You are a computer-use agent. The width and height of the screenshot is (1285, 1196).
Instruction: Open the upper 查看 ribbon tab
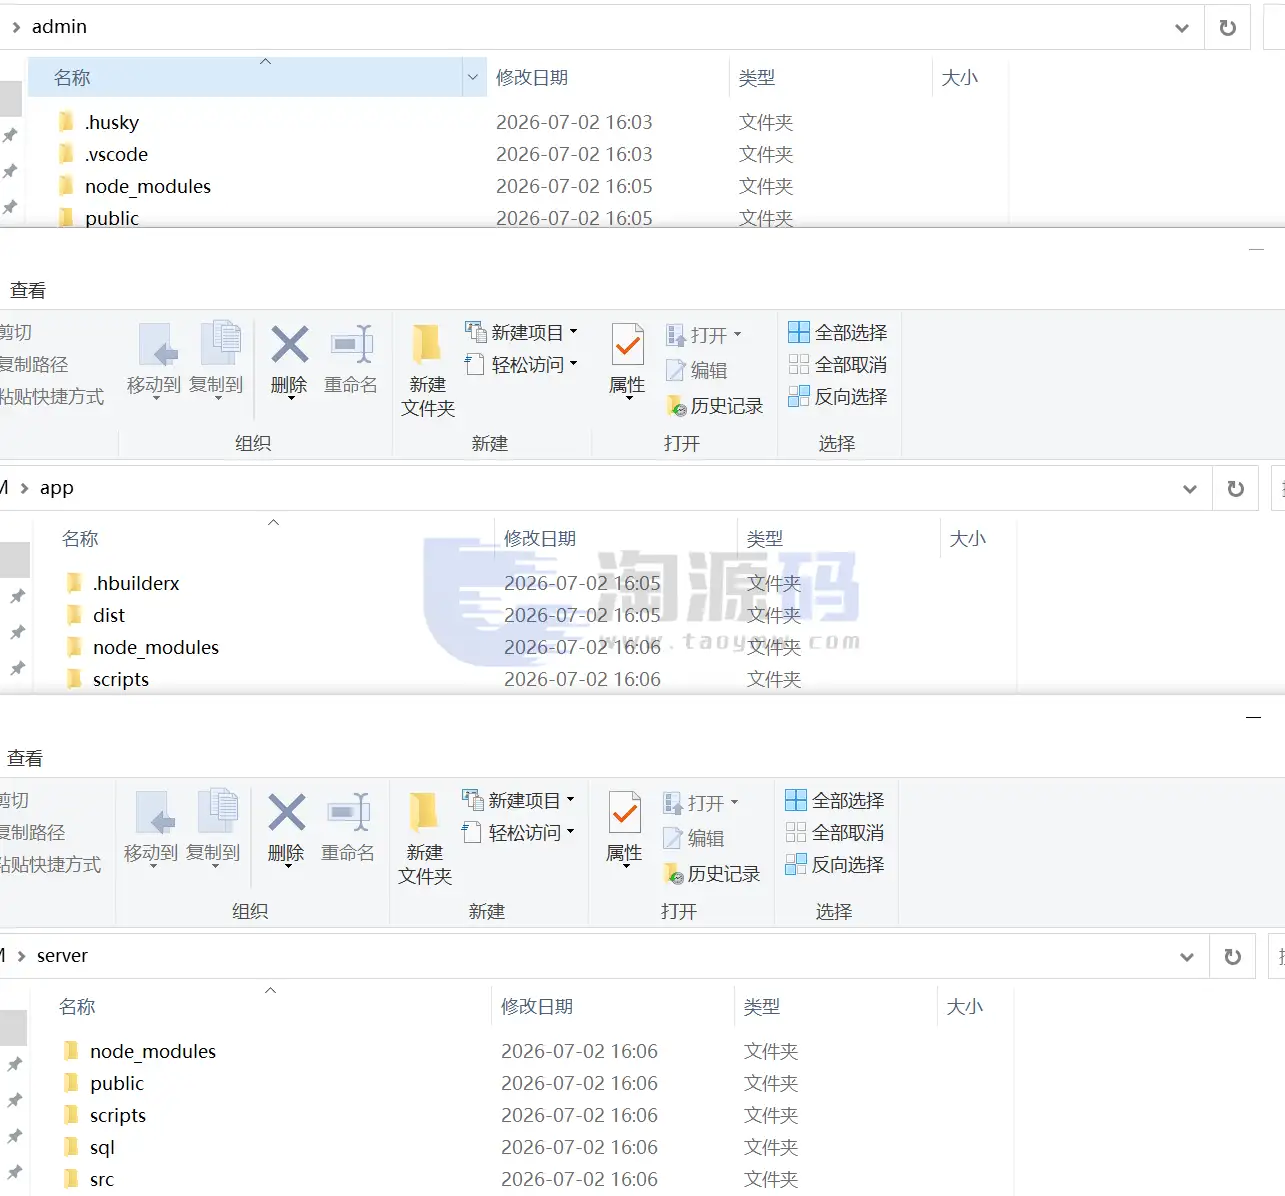(28, 291)
